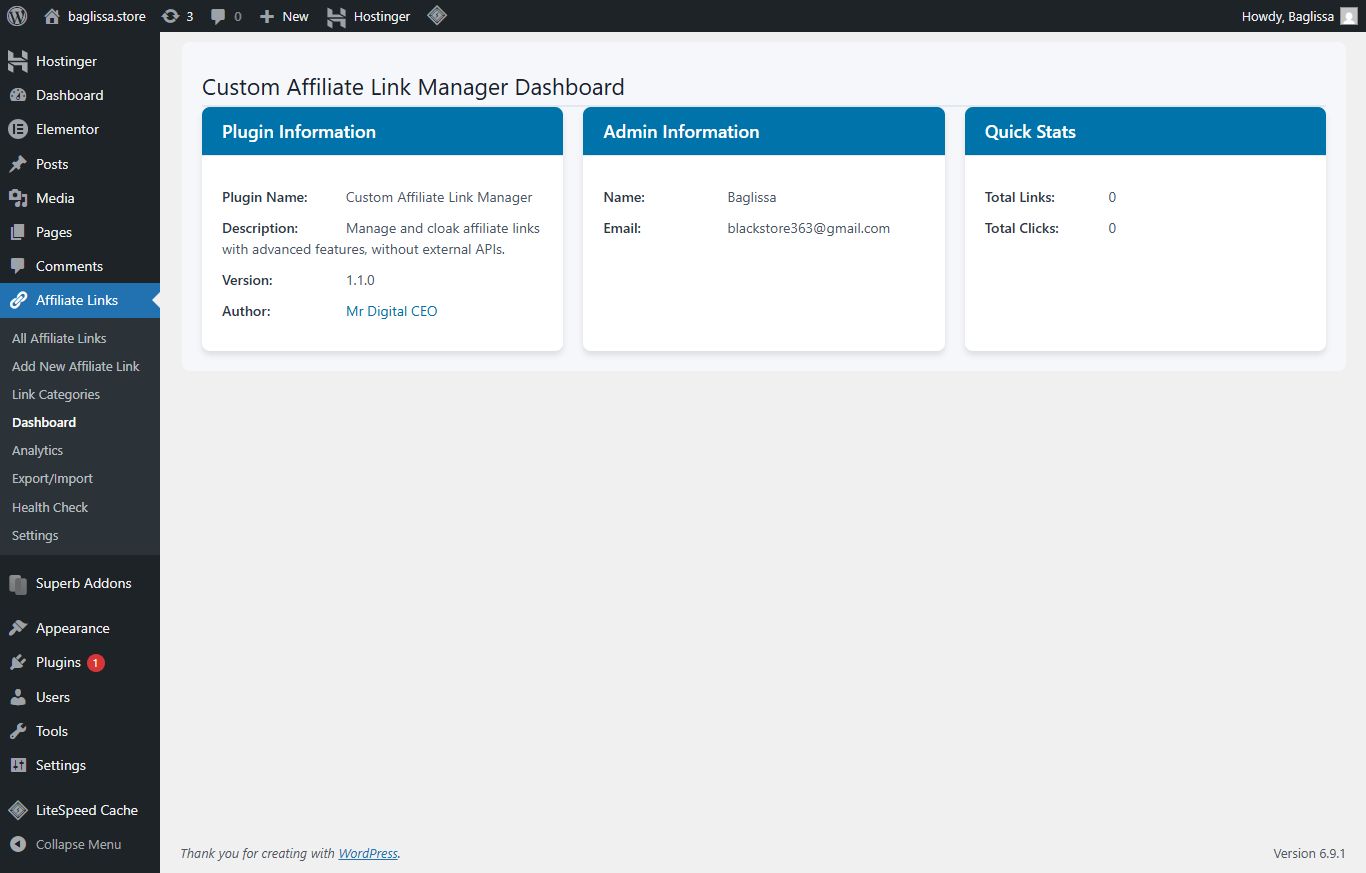
Task: Follow the WordPress footer link
Action: coord(368,853)
